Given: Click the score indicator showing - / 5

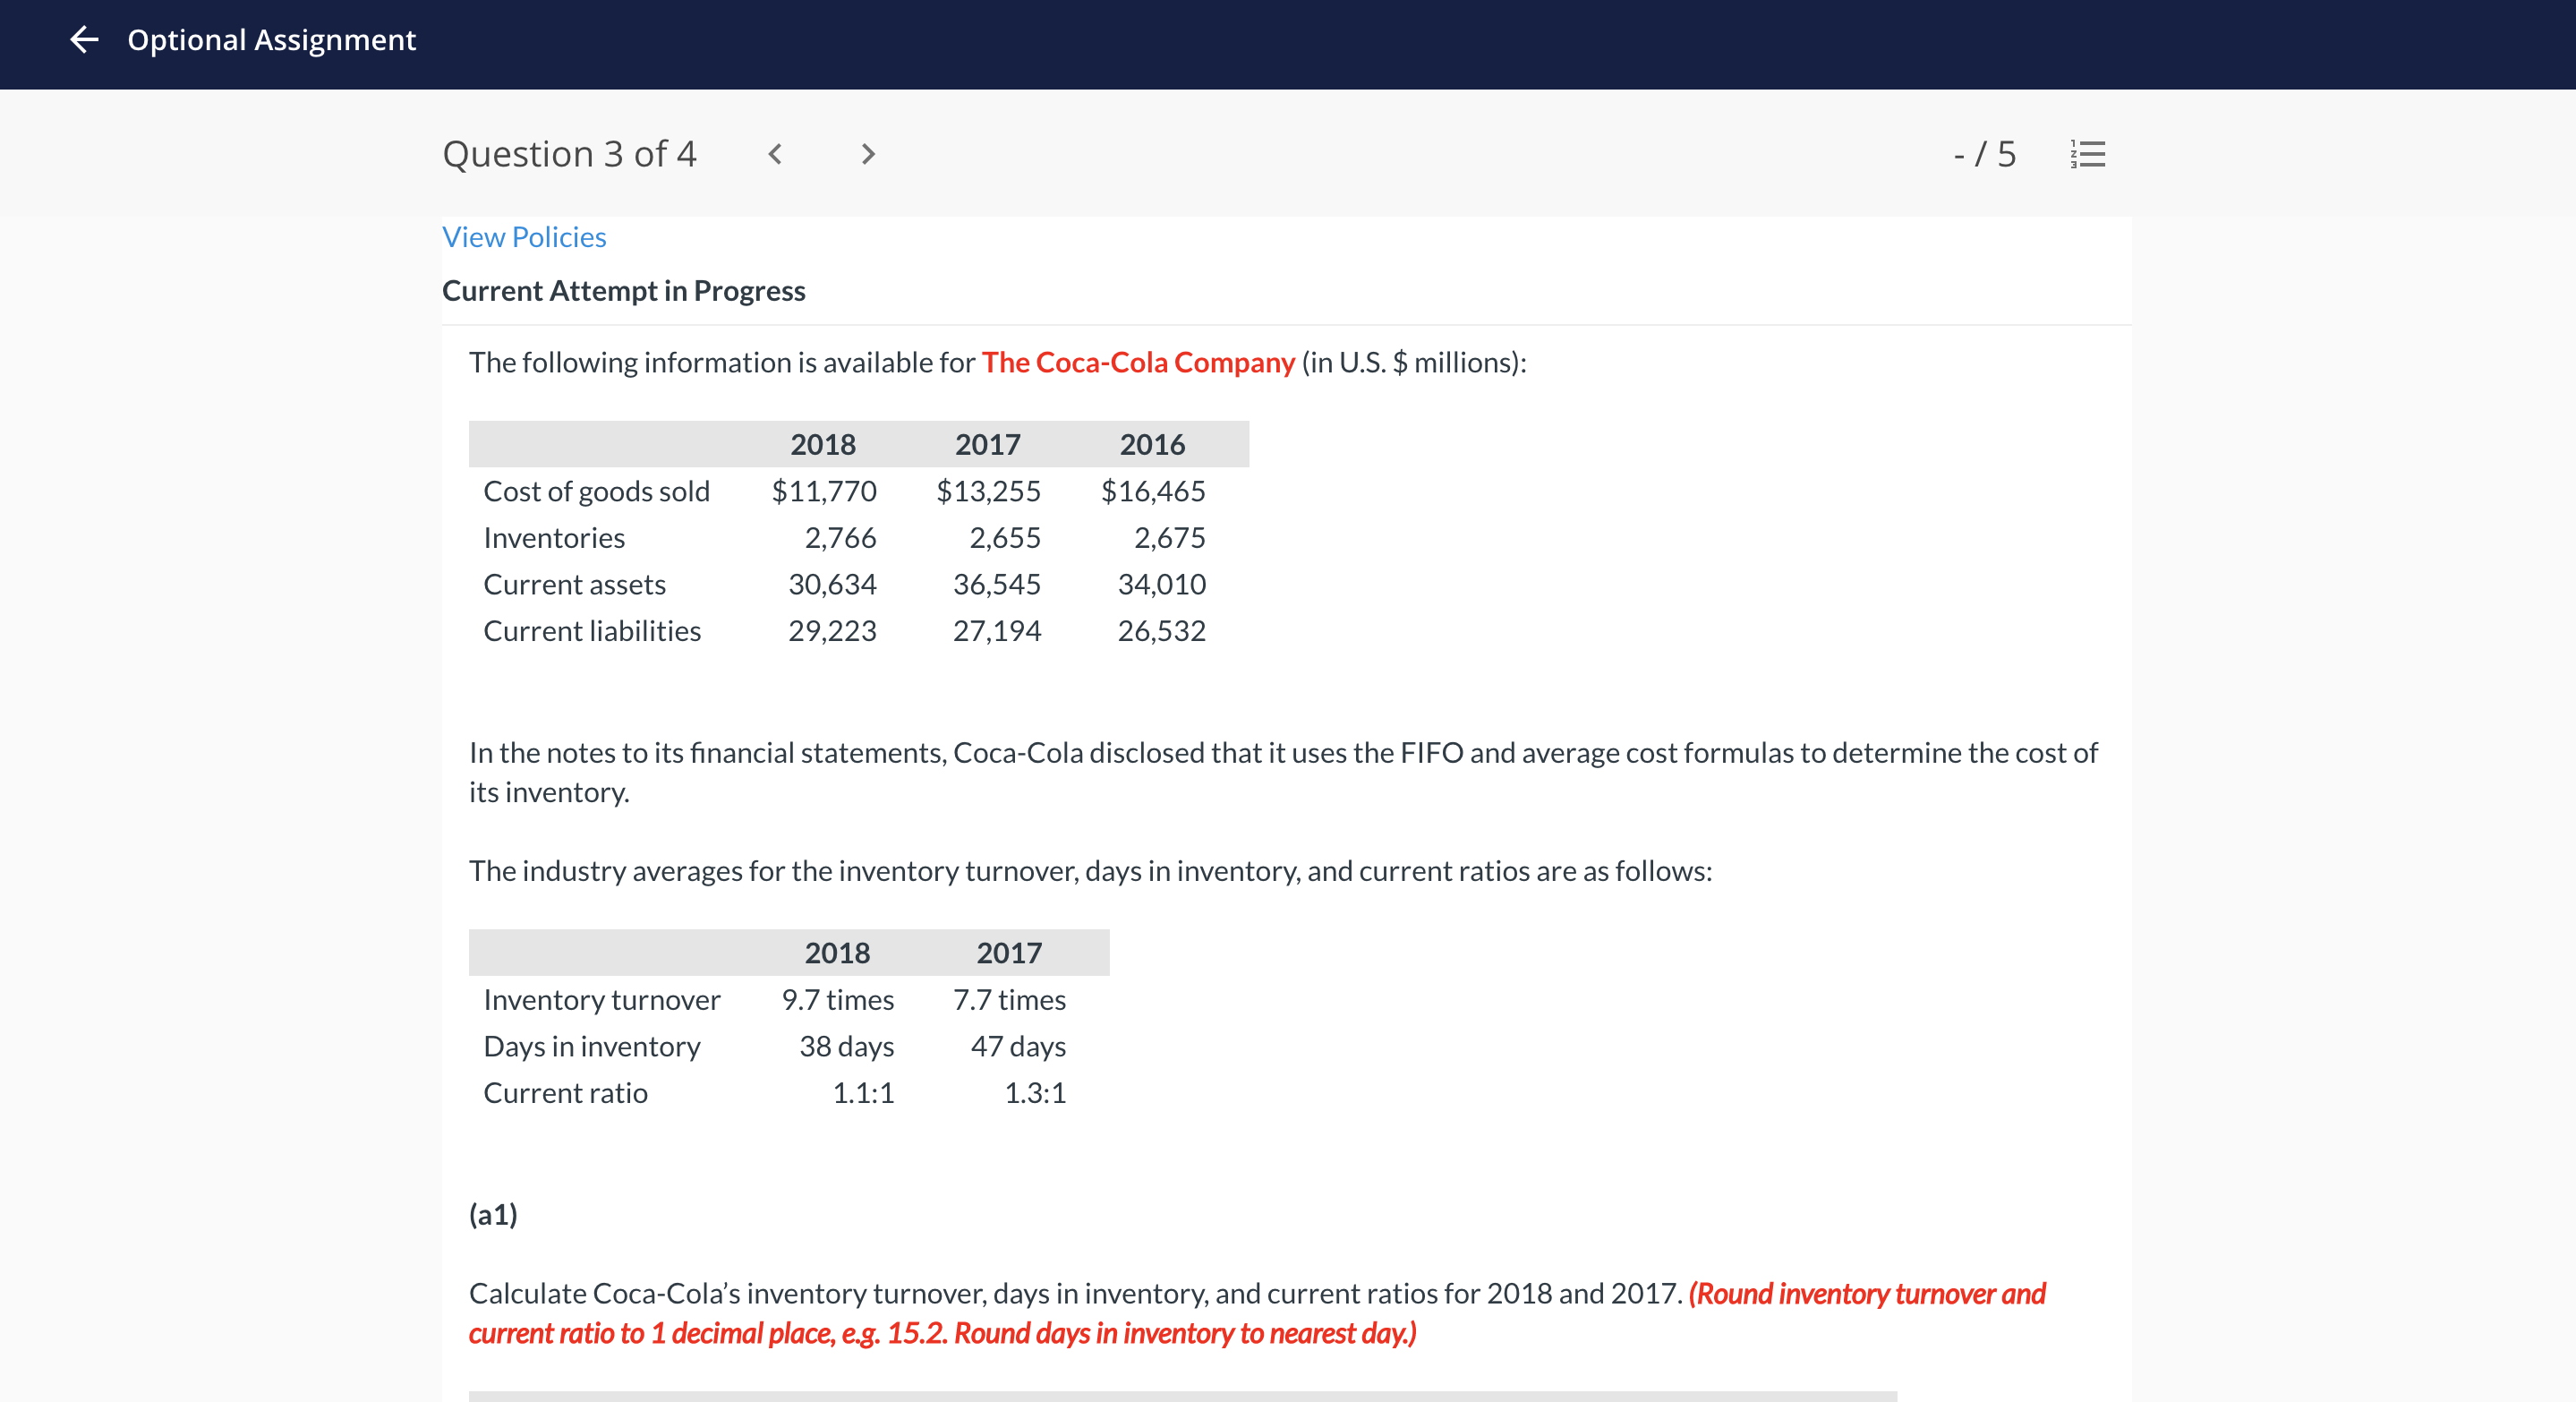Looking at the screenshot, I should [x=1984, y=154].
